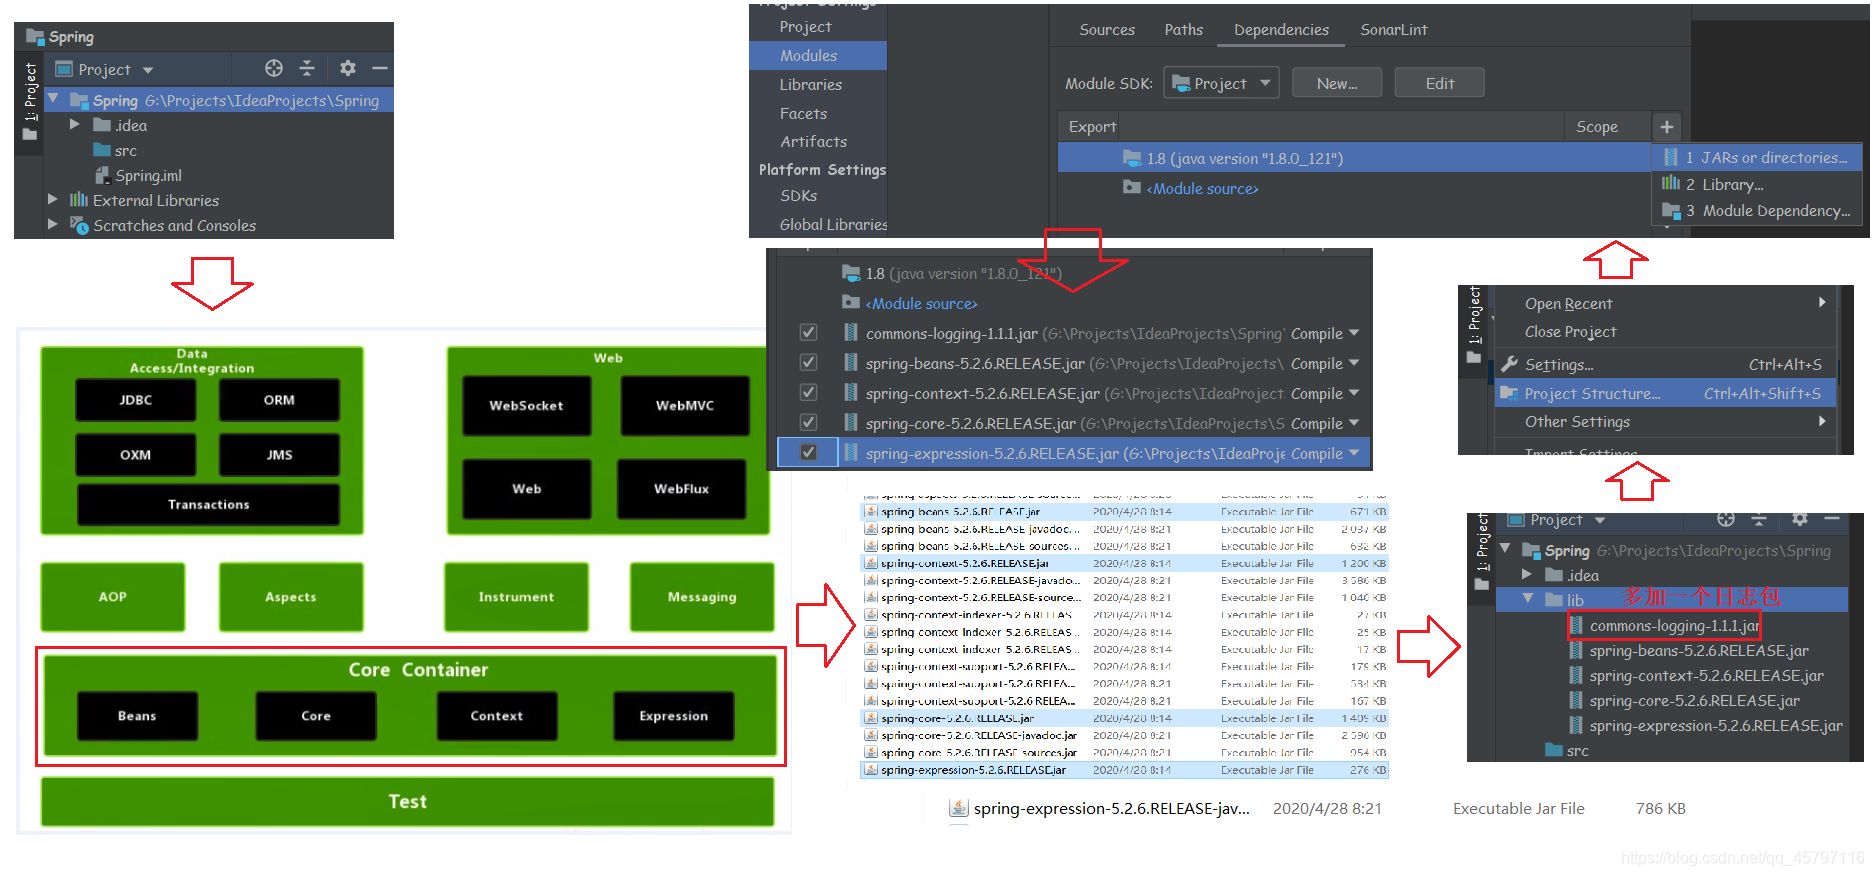Click jar file icon of spring-expression-5.2.6.RELEASE-jav...
Image resolution: width=1874 pixels, height=876 pixels.
(x=958, y=808)
